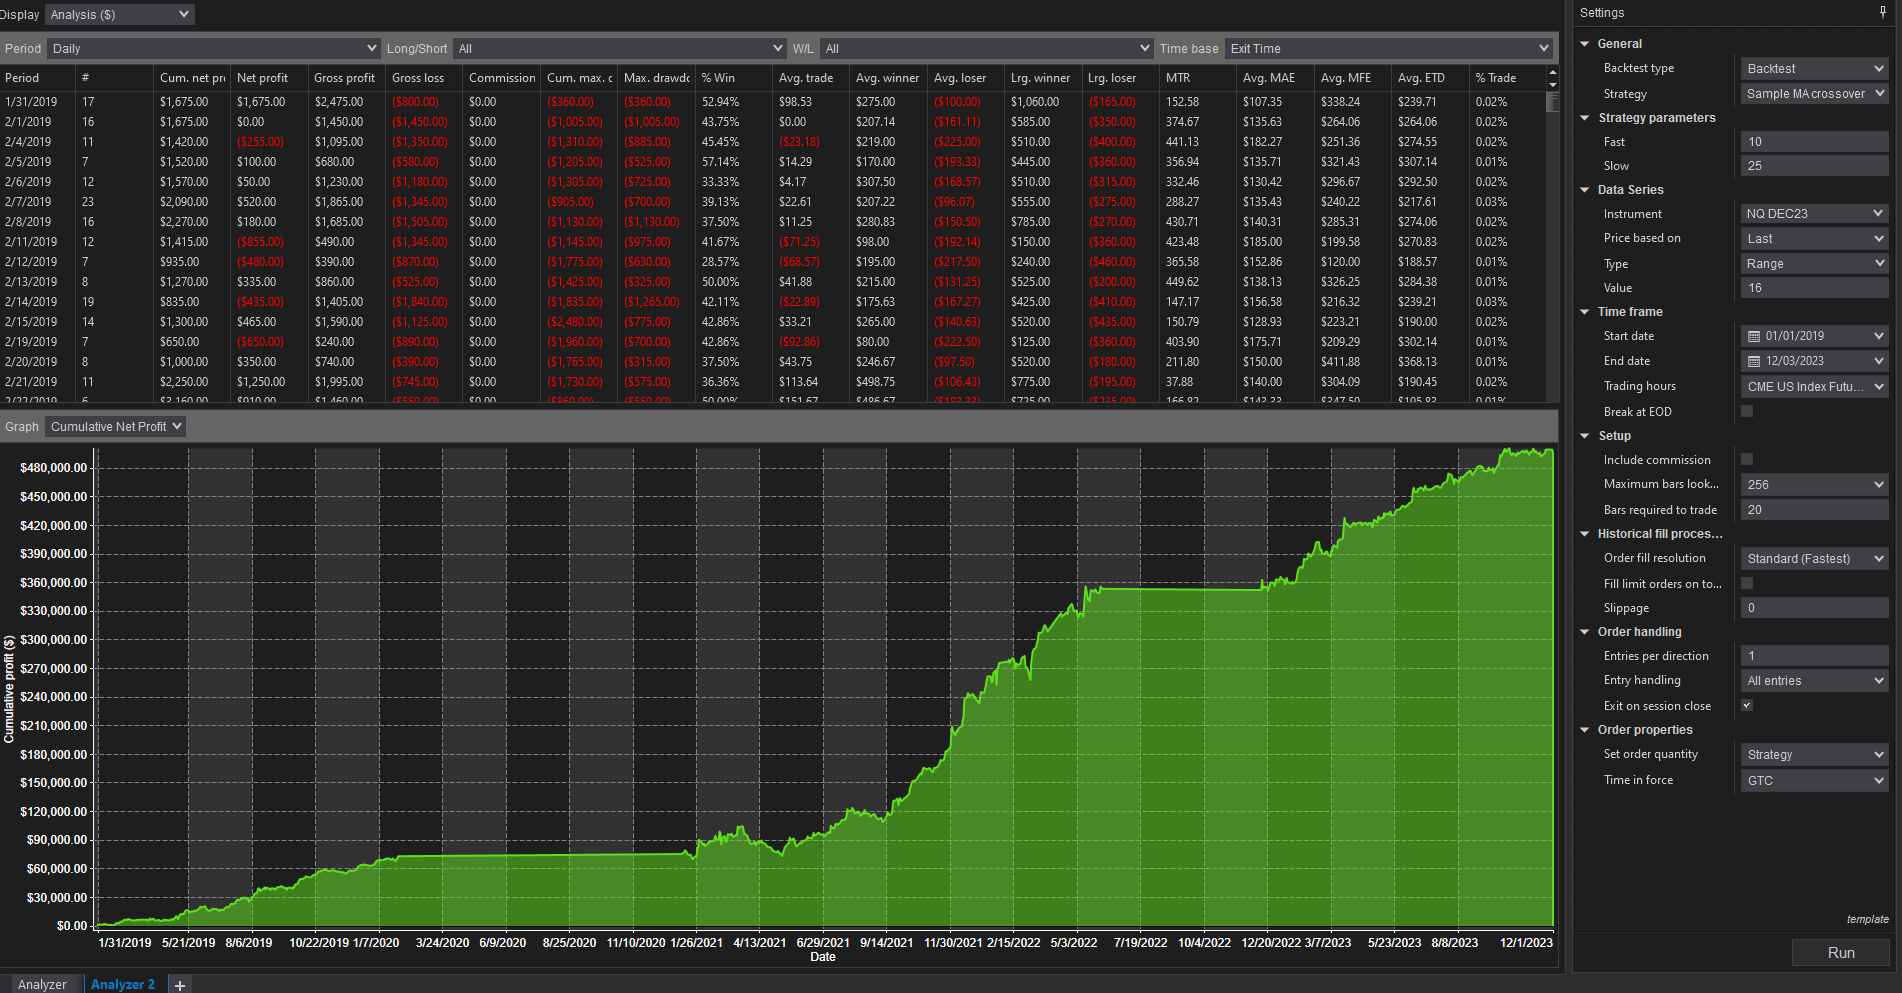The width and height of the screenshot is (1902, 993).
Task: Click the results table vertical scrollbar thumb
Action: [x=1552, y=102]
